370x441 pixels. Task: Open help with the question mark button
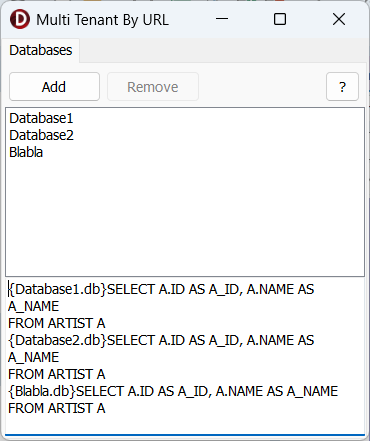click(342, 87)
